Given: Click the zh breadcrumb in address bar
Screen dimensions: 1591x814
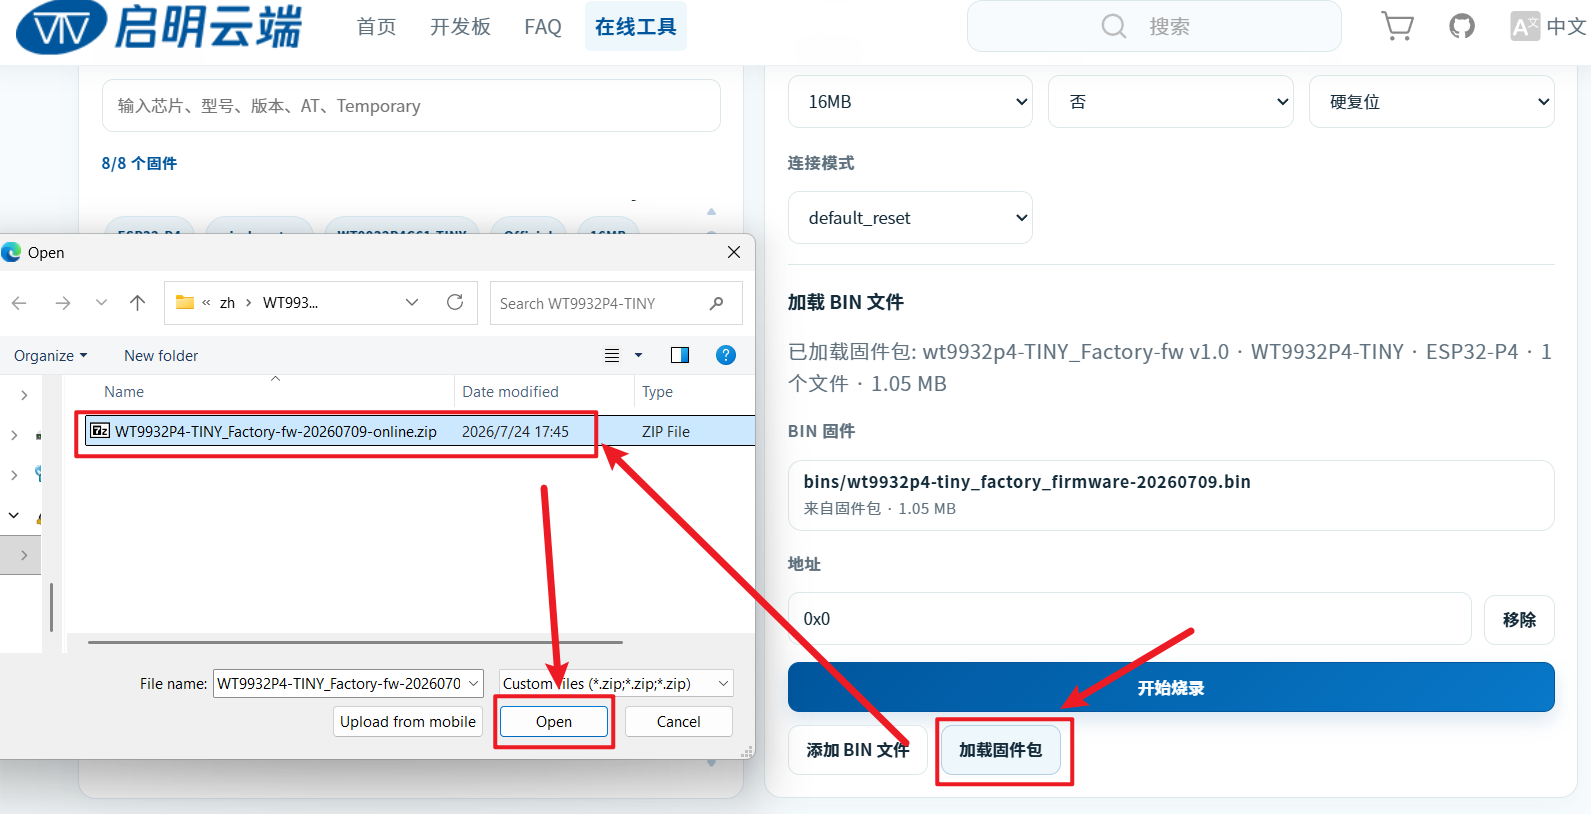Looking at the screenshot, I should (x=228, y=303).
